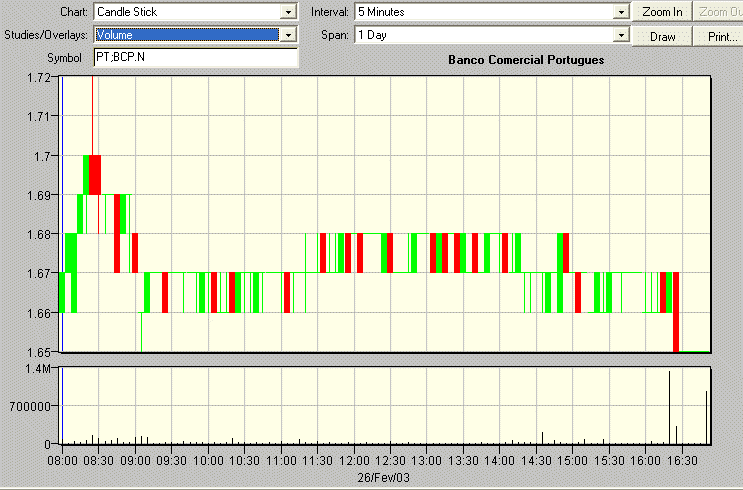Click the tallest volume bar near 16:20
743x490 pixels.
tap(670, 408)
